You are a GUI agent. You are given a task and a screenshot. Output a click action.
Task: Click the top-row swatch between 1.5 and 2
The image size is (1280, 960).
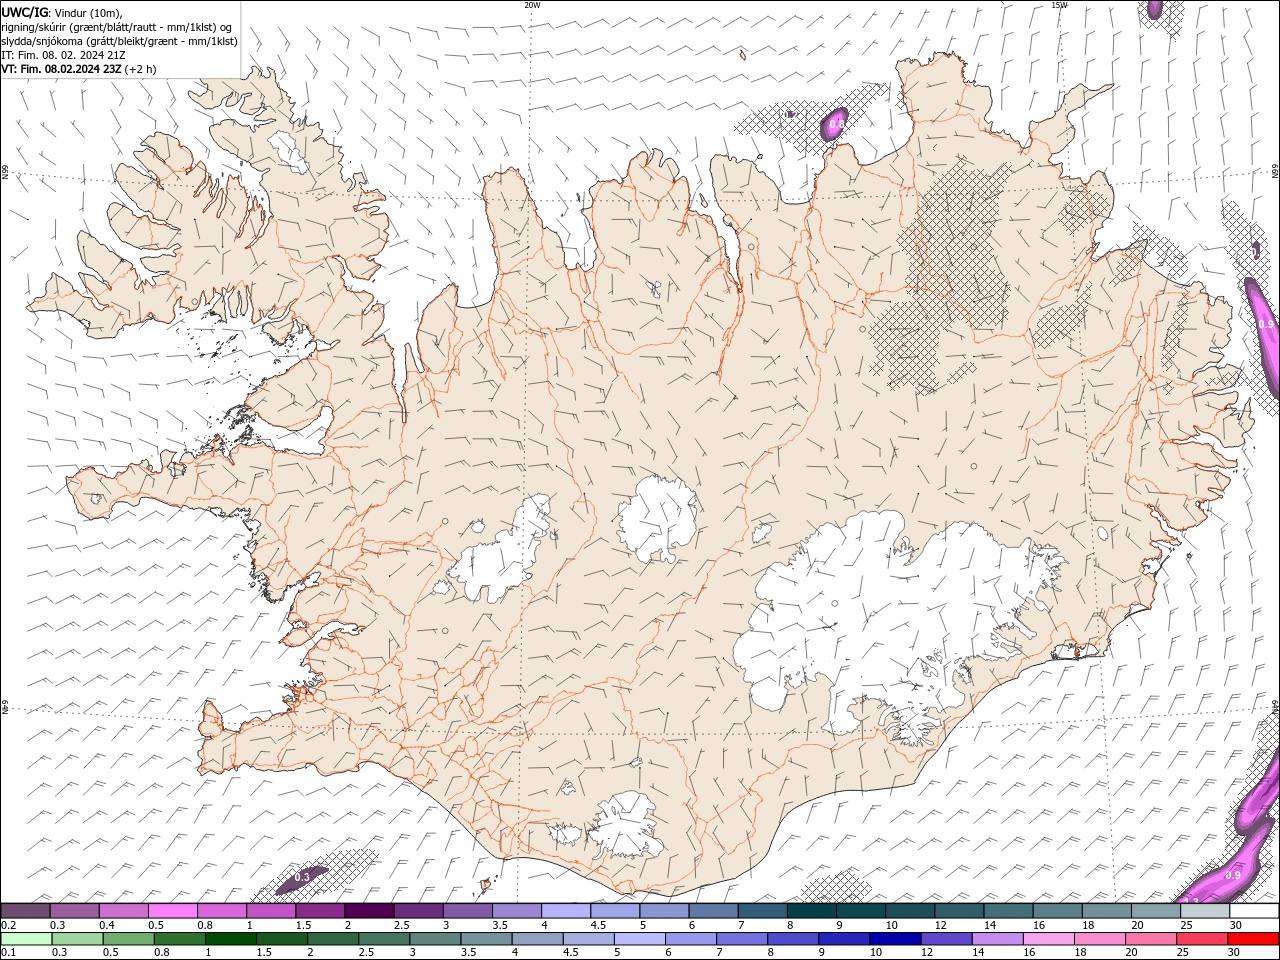(320, 911)
